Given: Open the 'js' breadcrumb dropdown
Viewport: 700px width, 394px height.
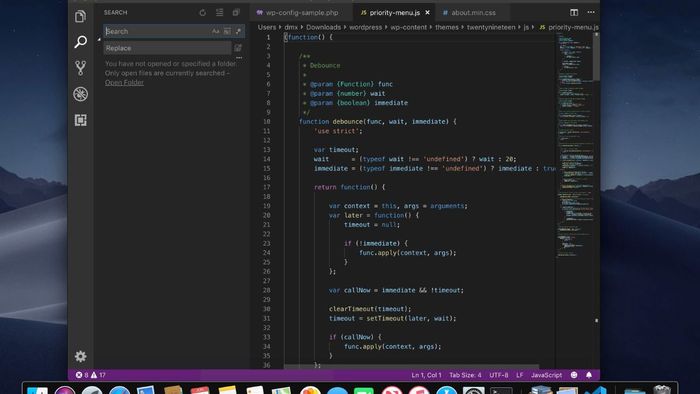Looking at the screenshot, I should [x=526, y=27].
